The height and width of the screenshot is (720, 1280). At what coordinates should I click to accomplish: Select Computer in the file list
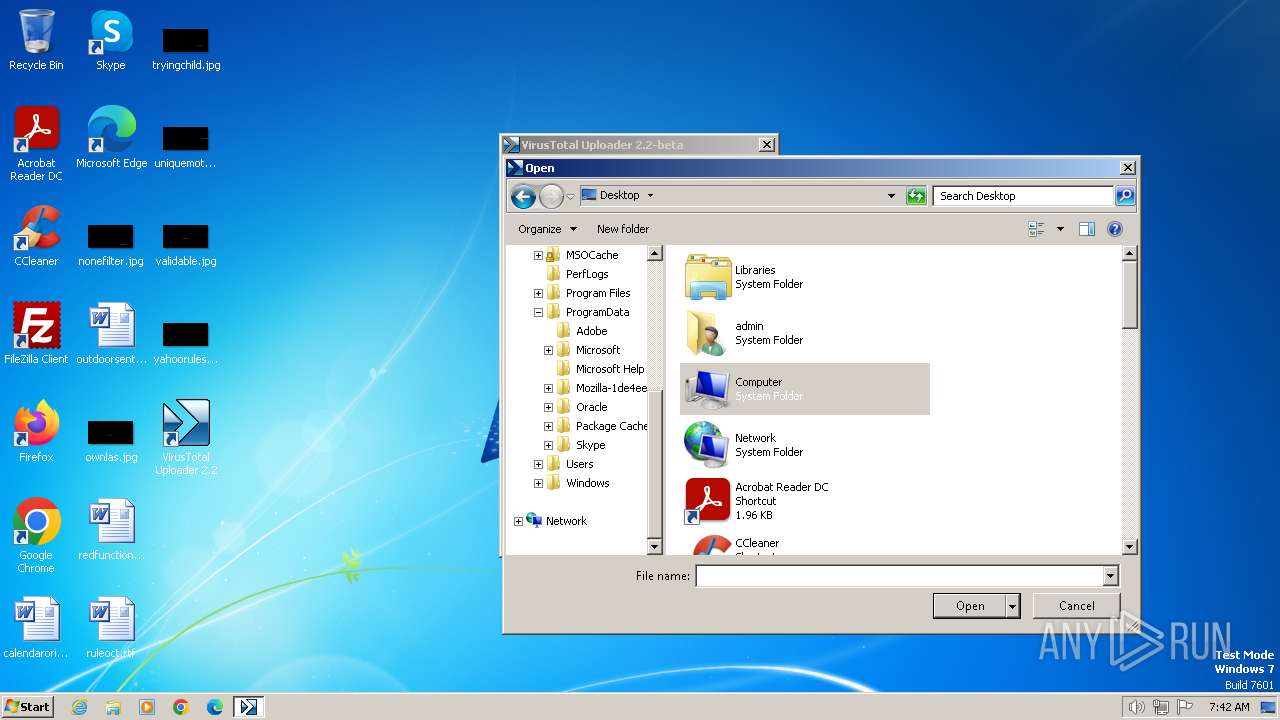(805, 389)
